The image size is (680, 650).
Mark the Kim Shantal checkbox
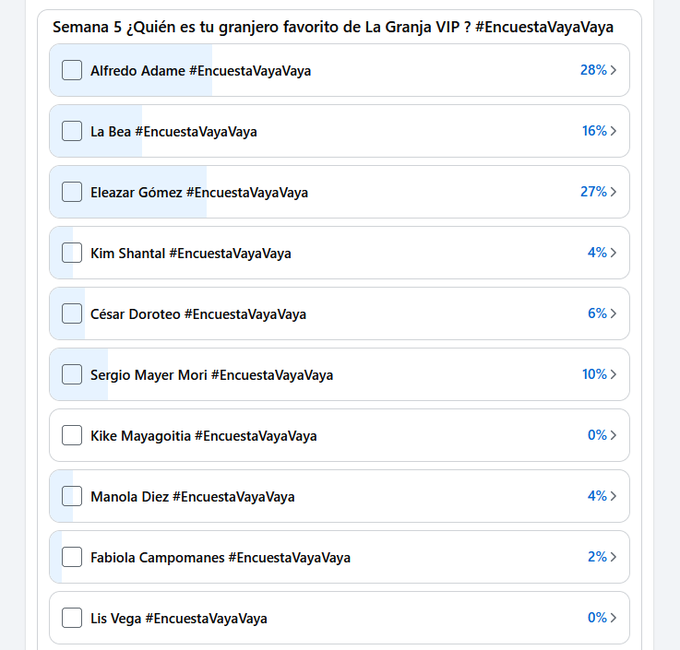pyautogui.click(x=72, y=253)
